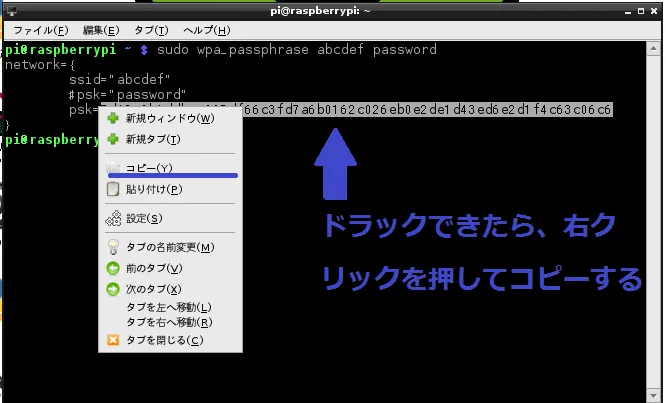Choose コピー from the context menu
This screenshot has height=403, width=666.
tap(149, 168)
